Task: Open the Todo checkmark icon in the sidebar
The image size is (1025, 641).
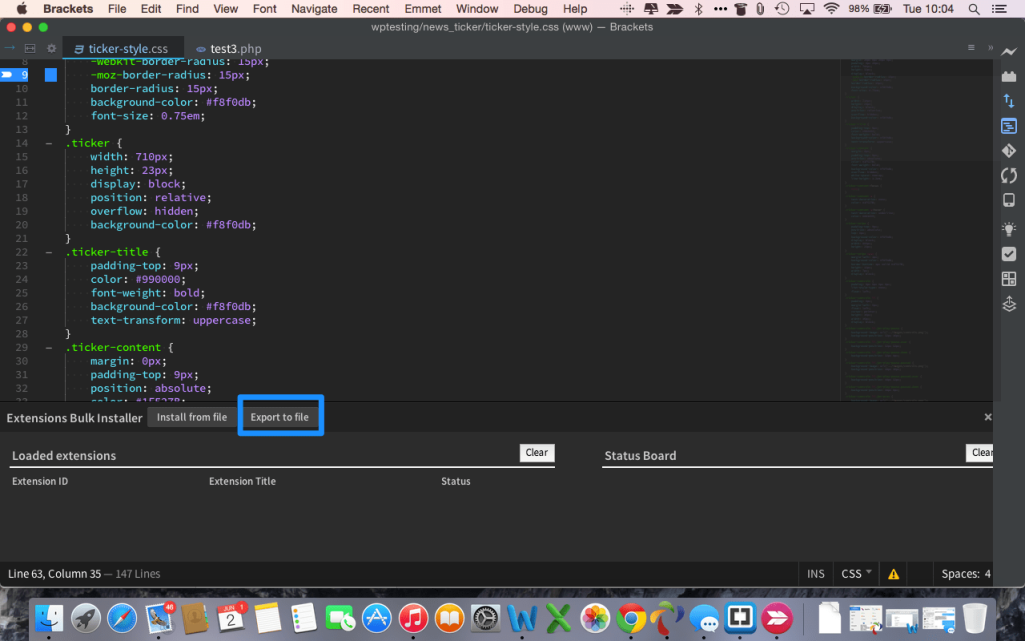Action: (x=1009, y=254)
